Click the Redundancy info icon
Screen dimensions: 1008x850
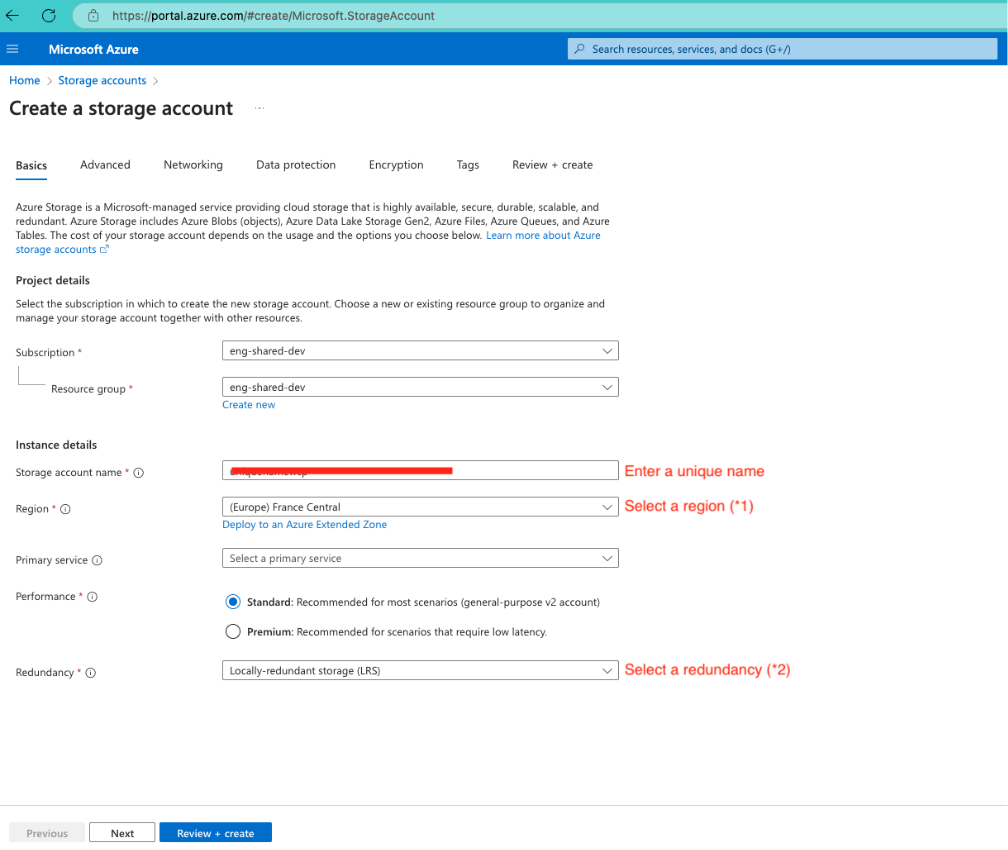(x=90, y=672)
